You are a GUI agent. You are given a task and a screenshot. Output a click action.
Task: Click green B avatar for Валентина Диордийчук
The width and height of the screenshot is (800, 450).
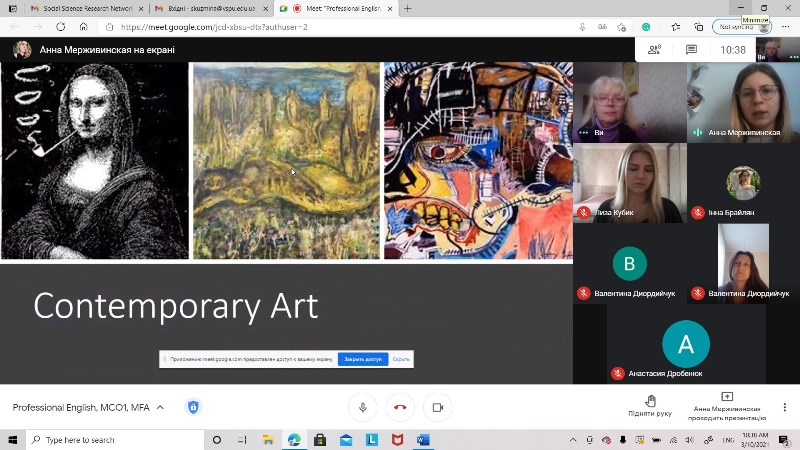[630, 264]
